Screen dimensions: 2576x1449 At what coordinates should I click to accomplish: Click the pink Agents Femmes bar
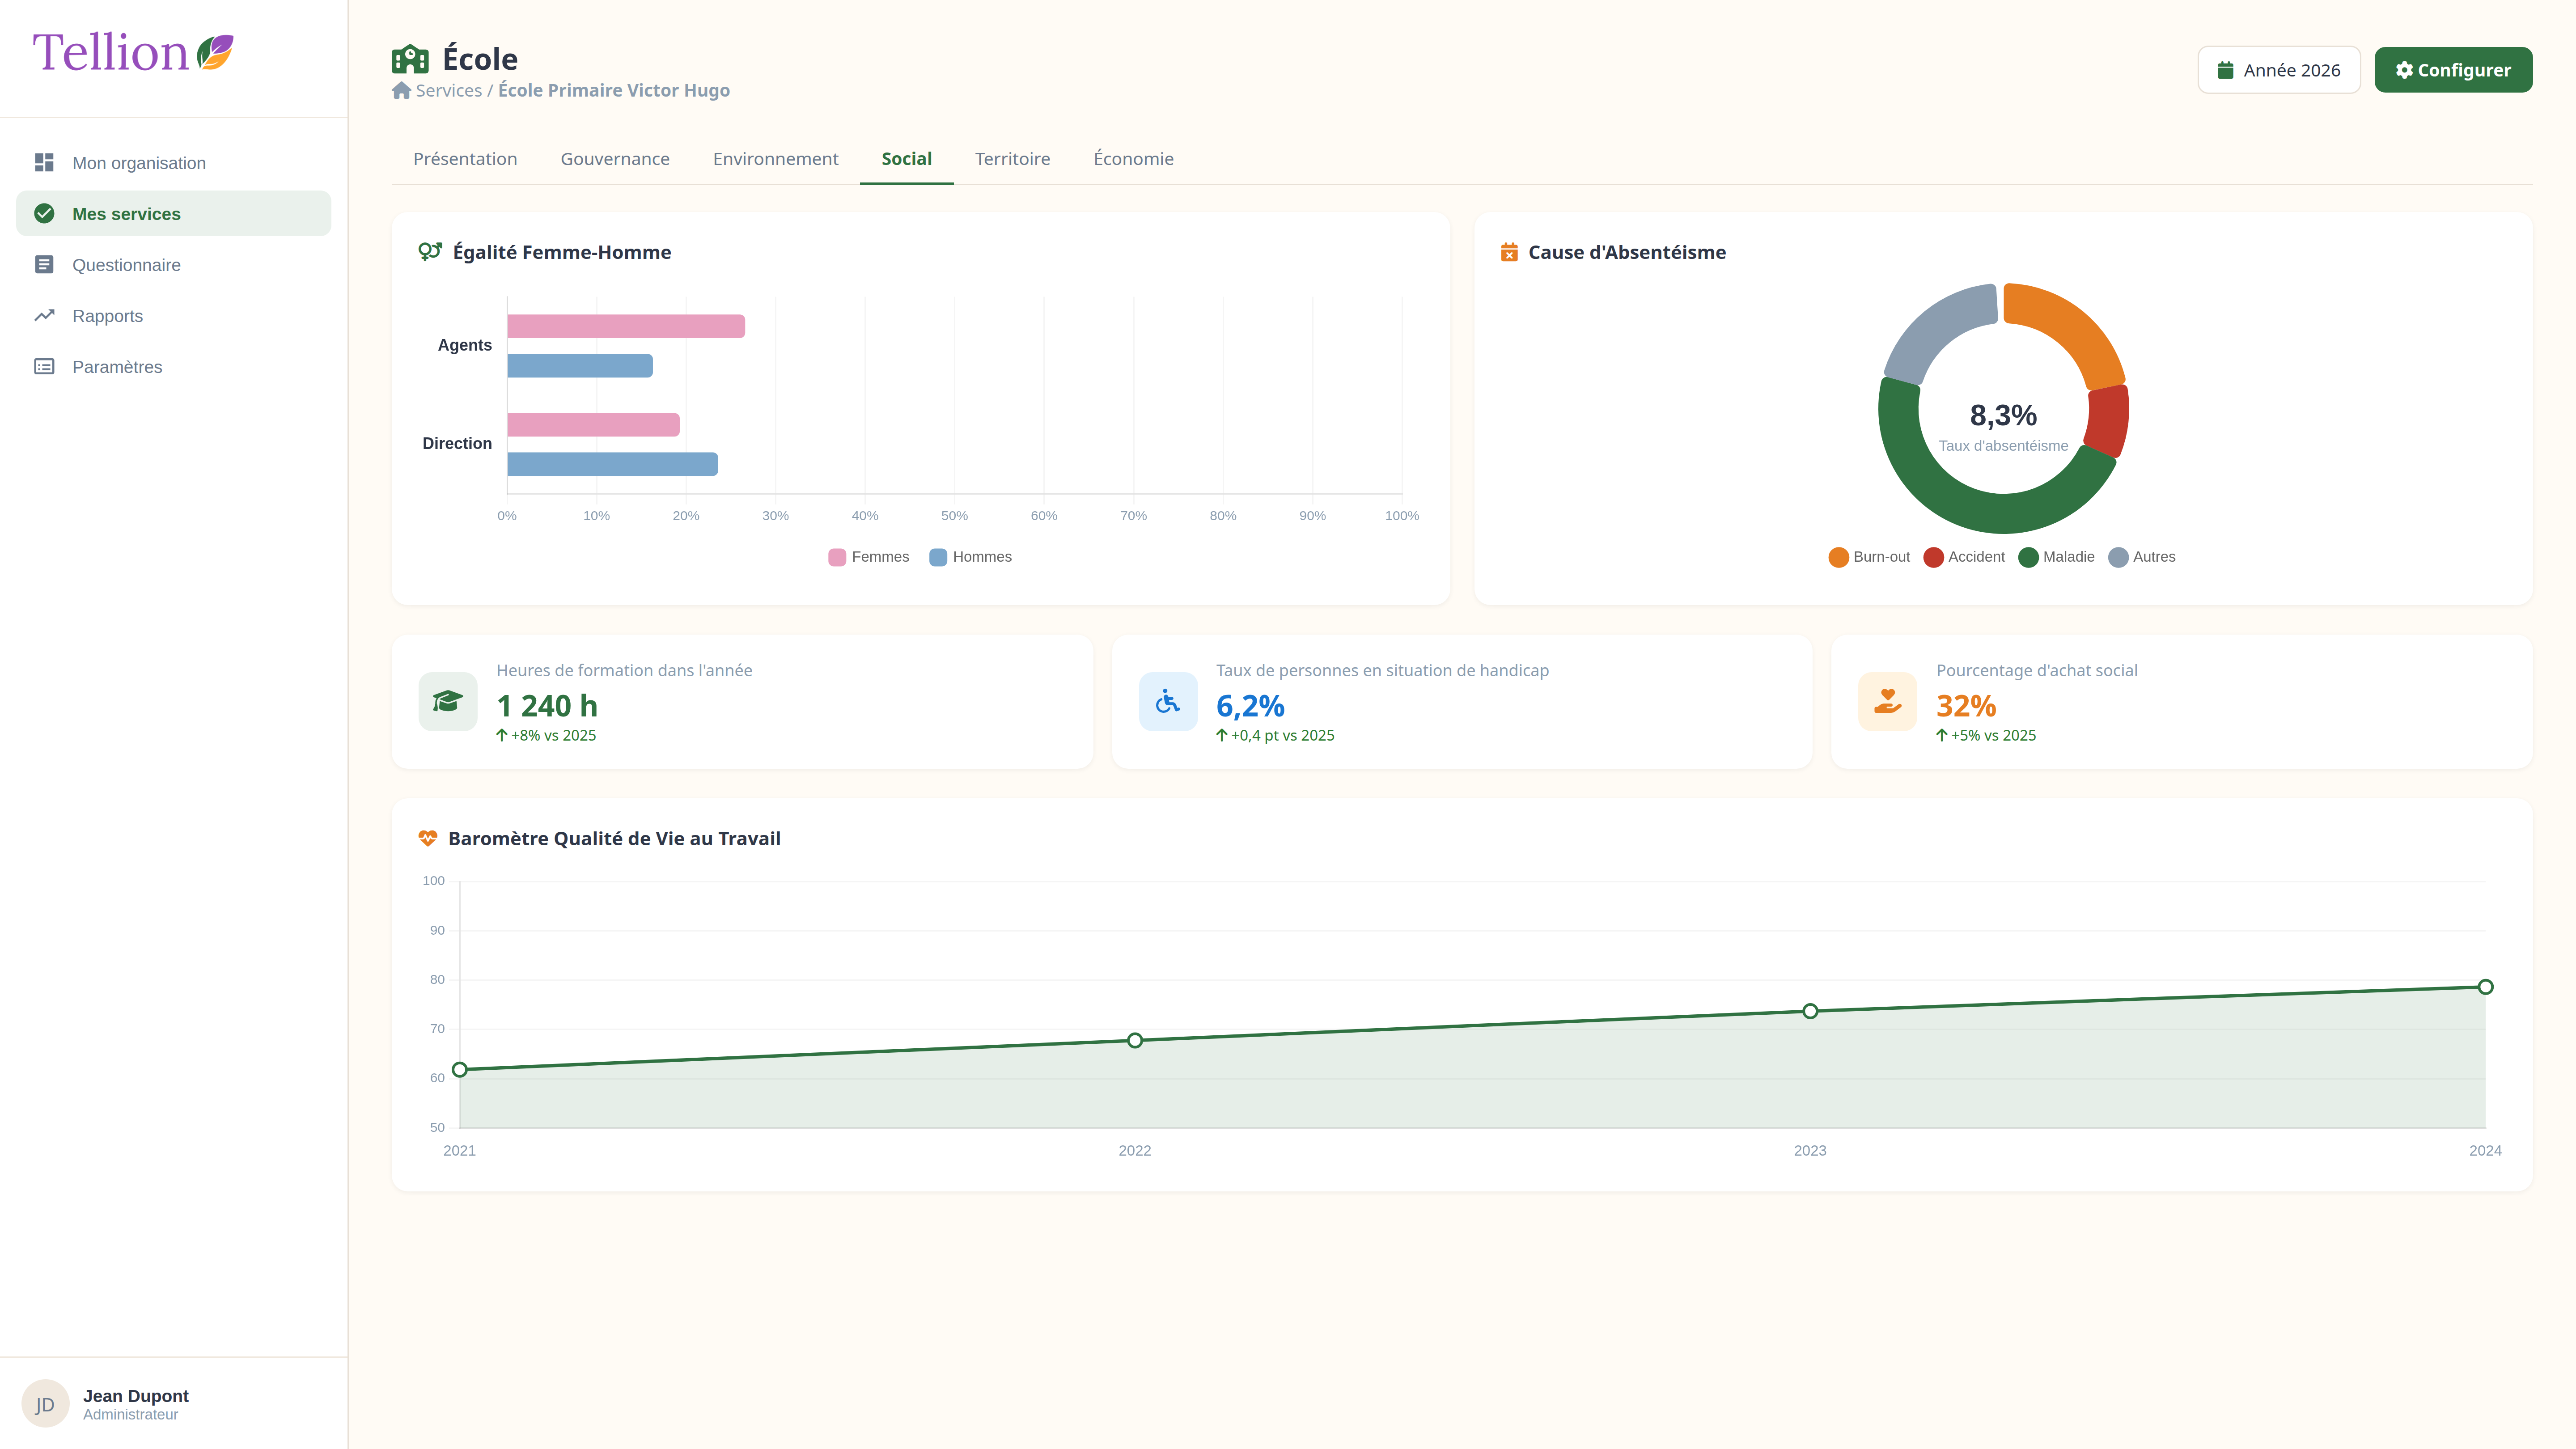click(x=626, y=326)
